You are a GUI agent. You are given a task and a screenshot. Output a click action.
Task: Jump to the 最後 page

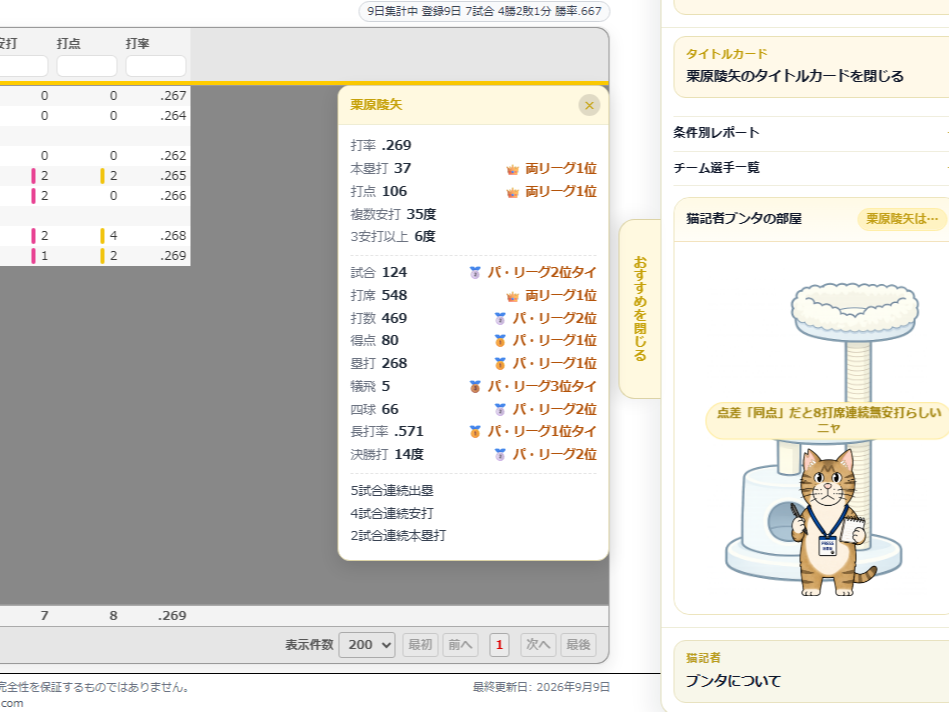pos(578,645)
